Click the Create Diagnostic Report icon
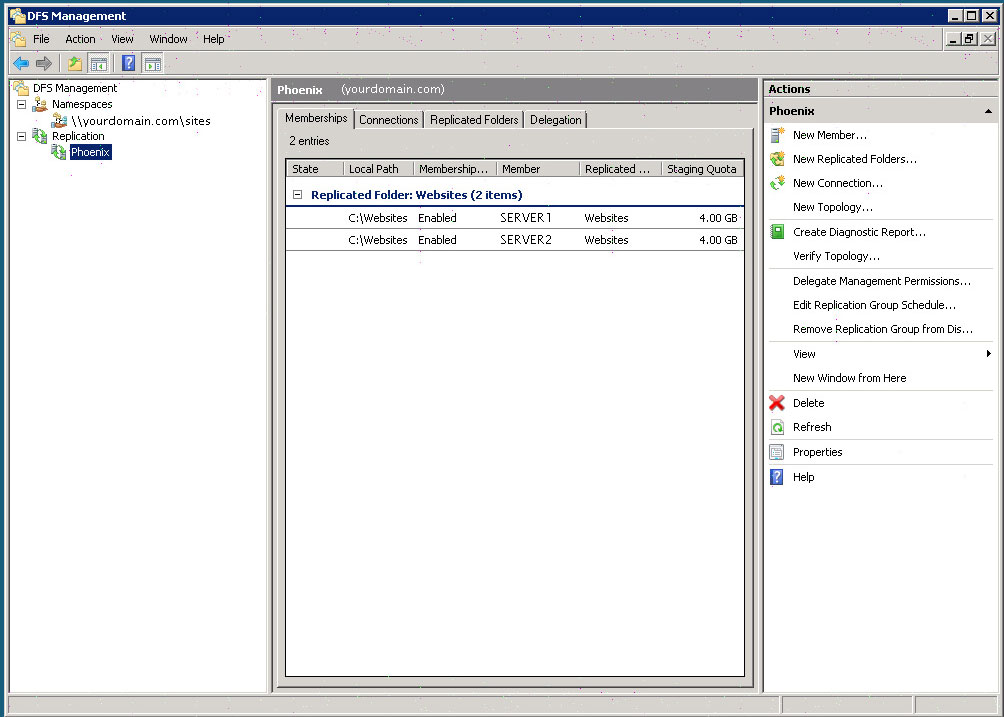 [777, 232]
